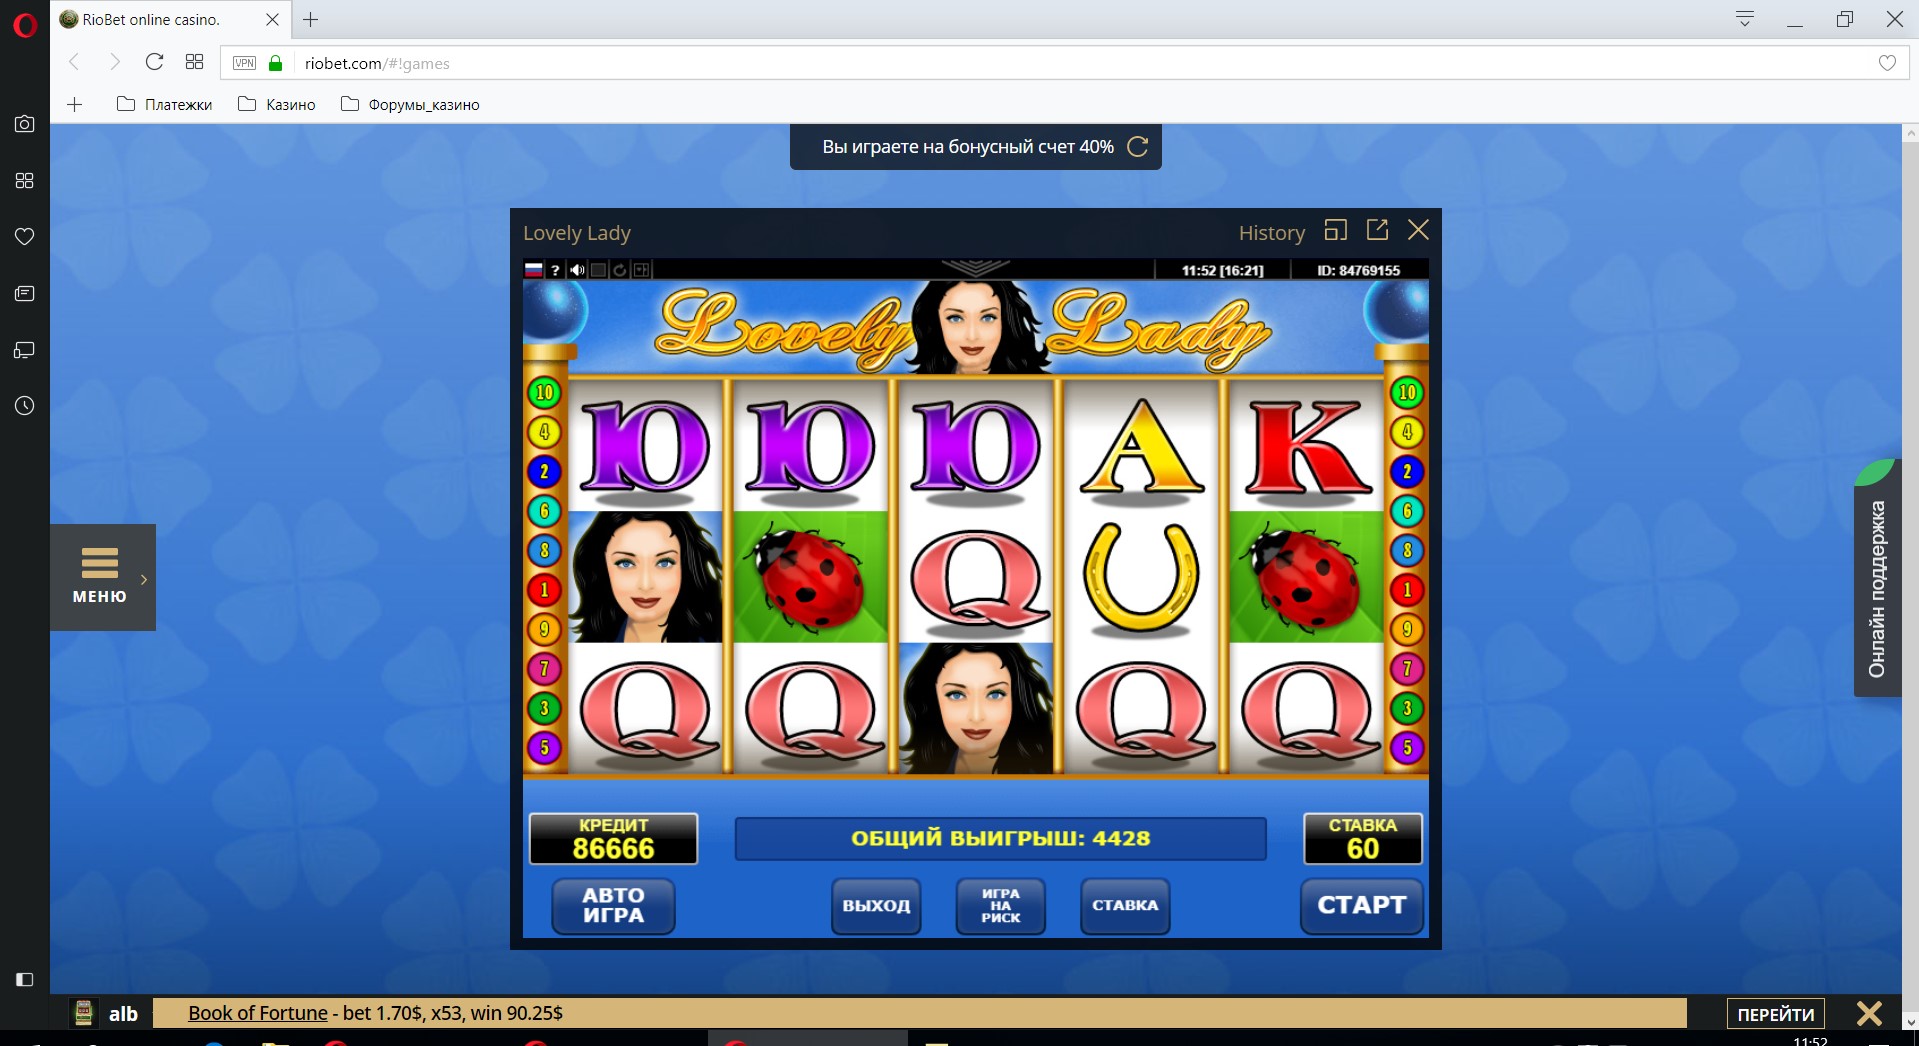Open the game in a new window

(x=1377, y=230)
